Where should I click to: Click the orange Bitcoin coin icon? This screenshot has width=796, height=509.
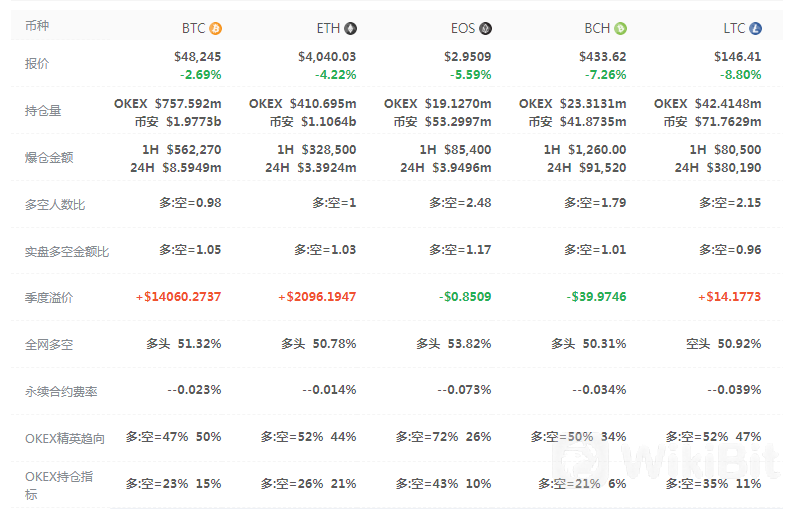216,28
